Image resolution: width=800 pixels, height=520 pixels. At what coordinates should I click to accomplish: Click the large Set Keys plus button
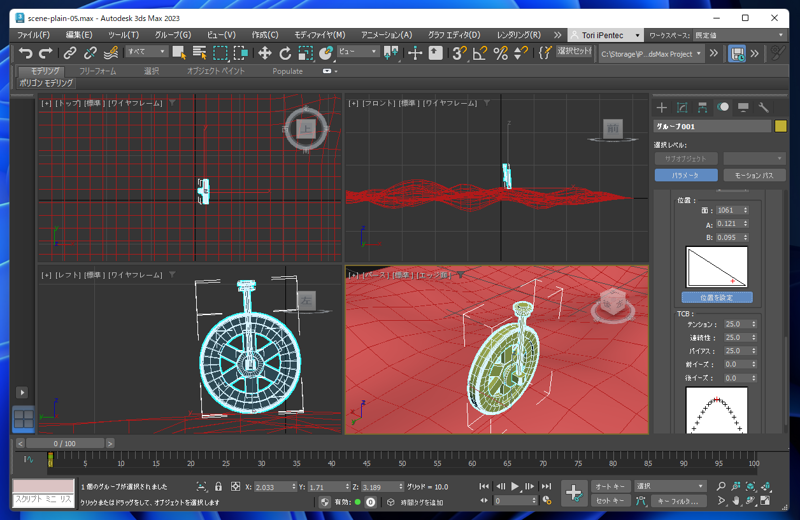tap(574, 493)
